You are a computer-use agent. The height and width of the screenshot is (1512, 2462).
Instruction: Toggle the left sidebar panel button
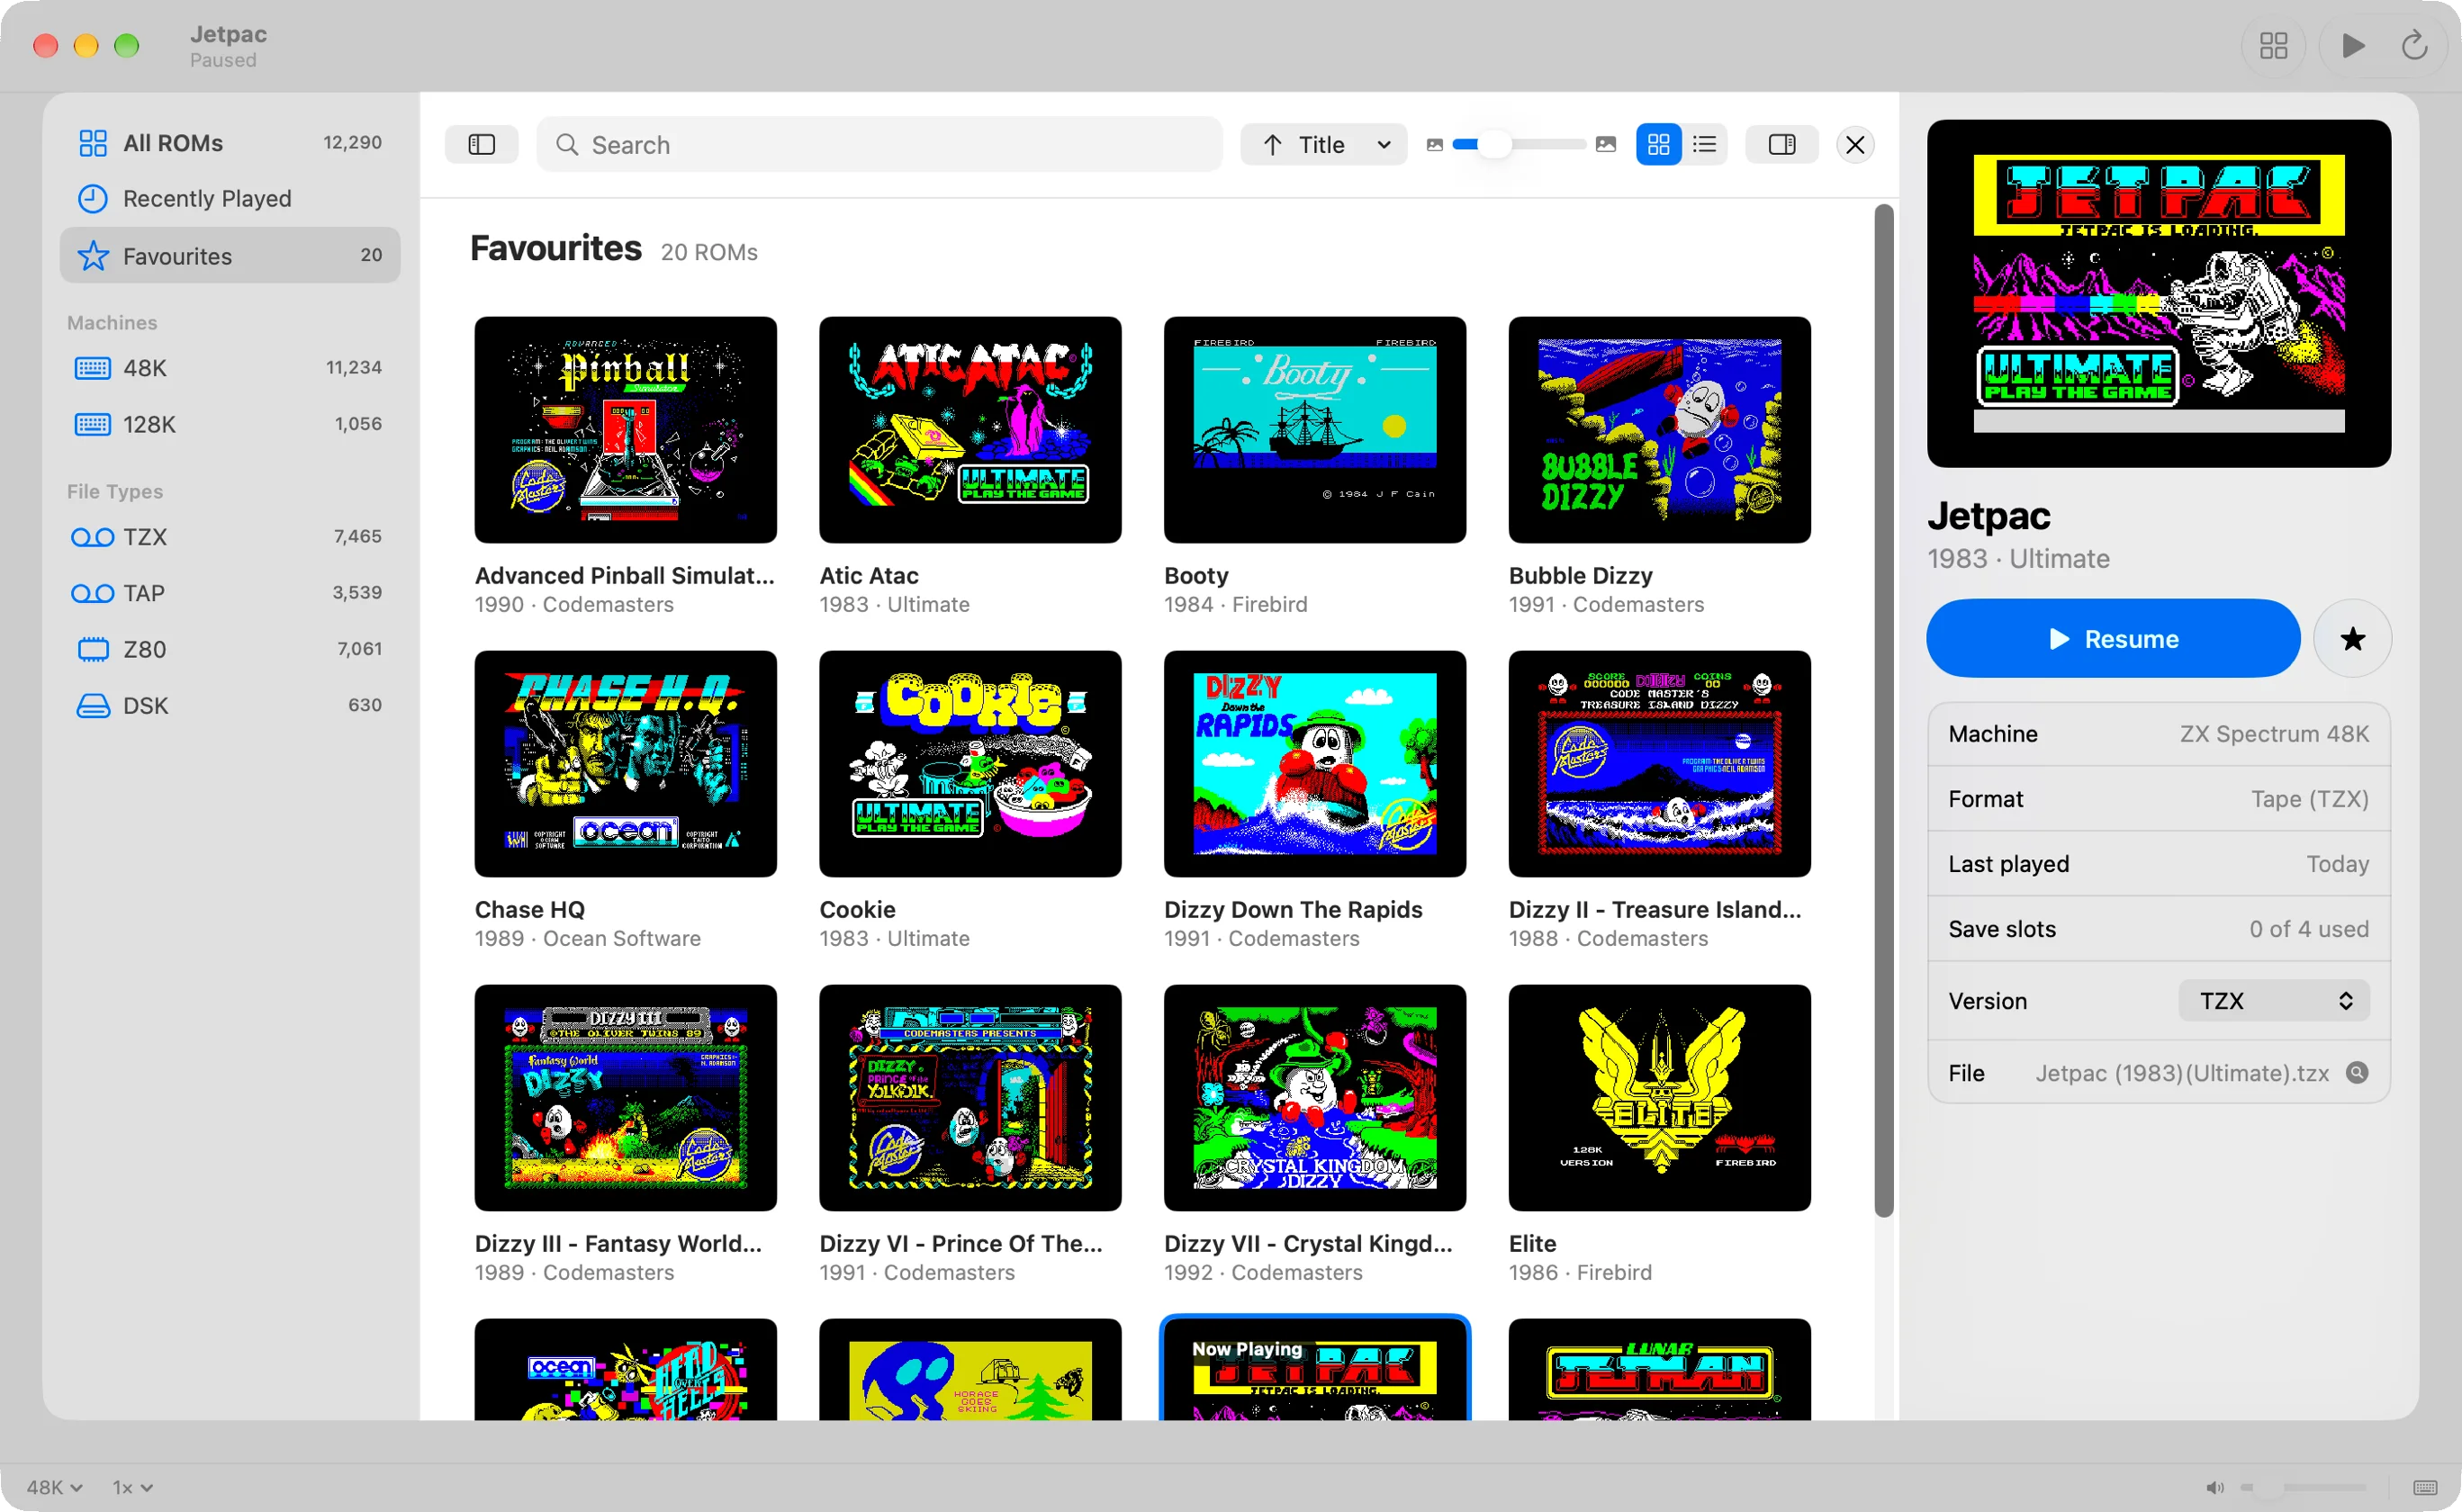(482, 144)
